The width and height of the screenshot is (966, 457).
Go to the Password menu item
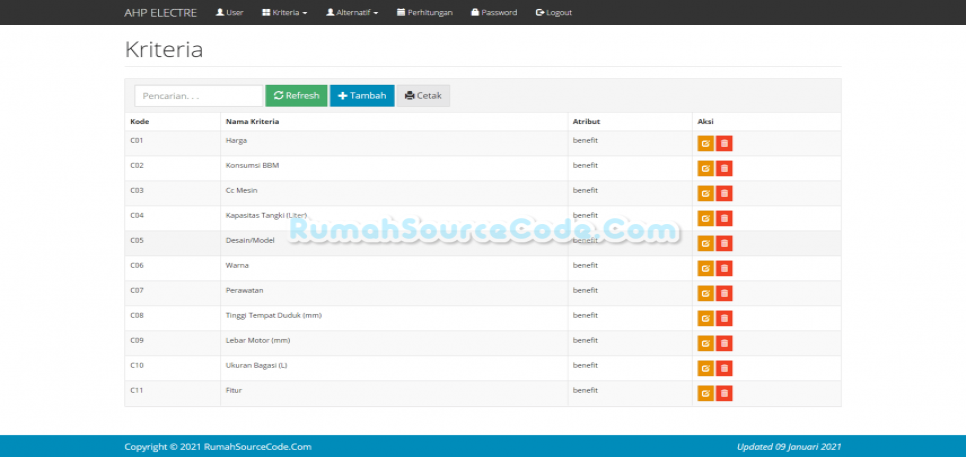point(494,13)
